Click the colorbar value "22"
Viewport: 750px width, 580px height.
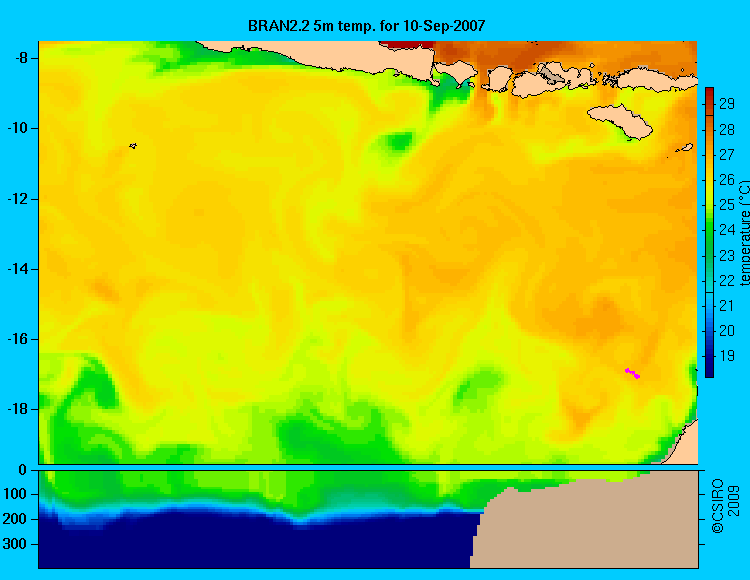click(727, 281)
